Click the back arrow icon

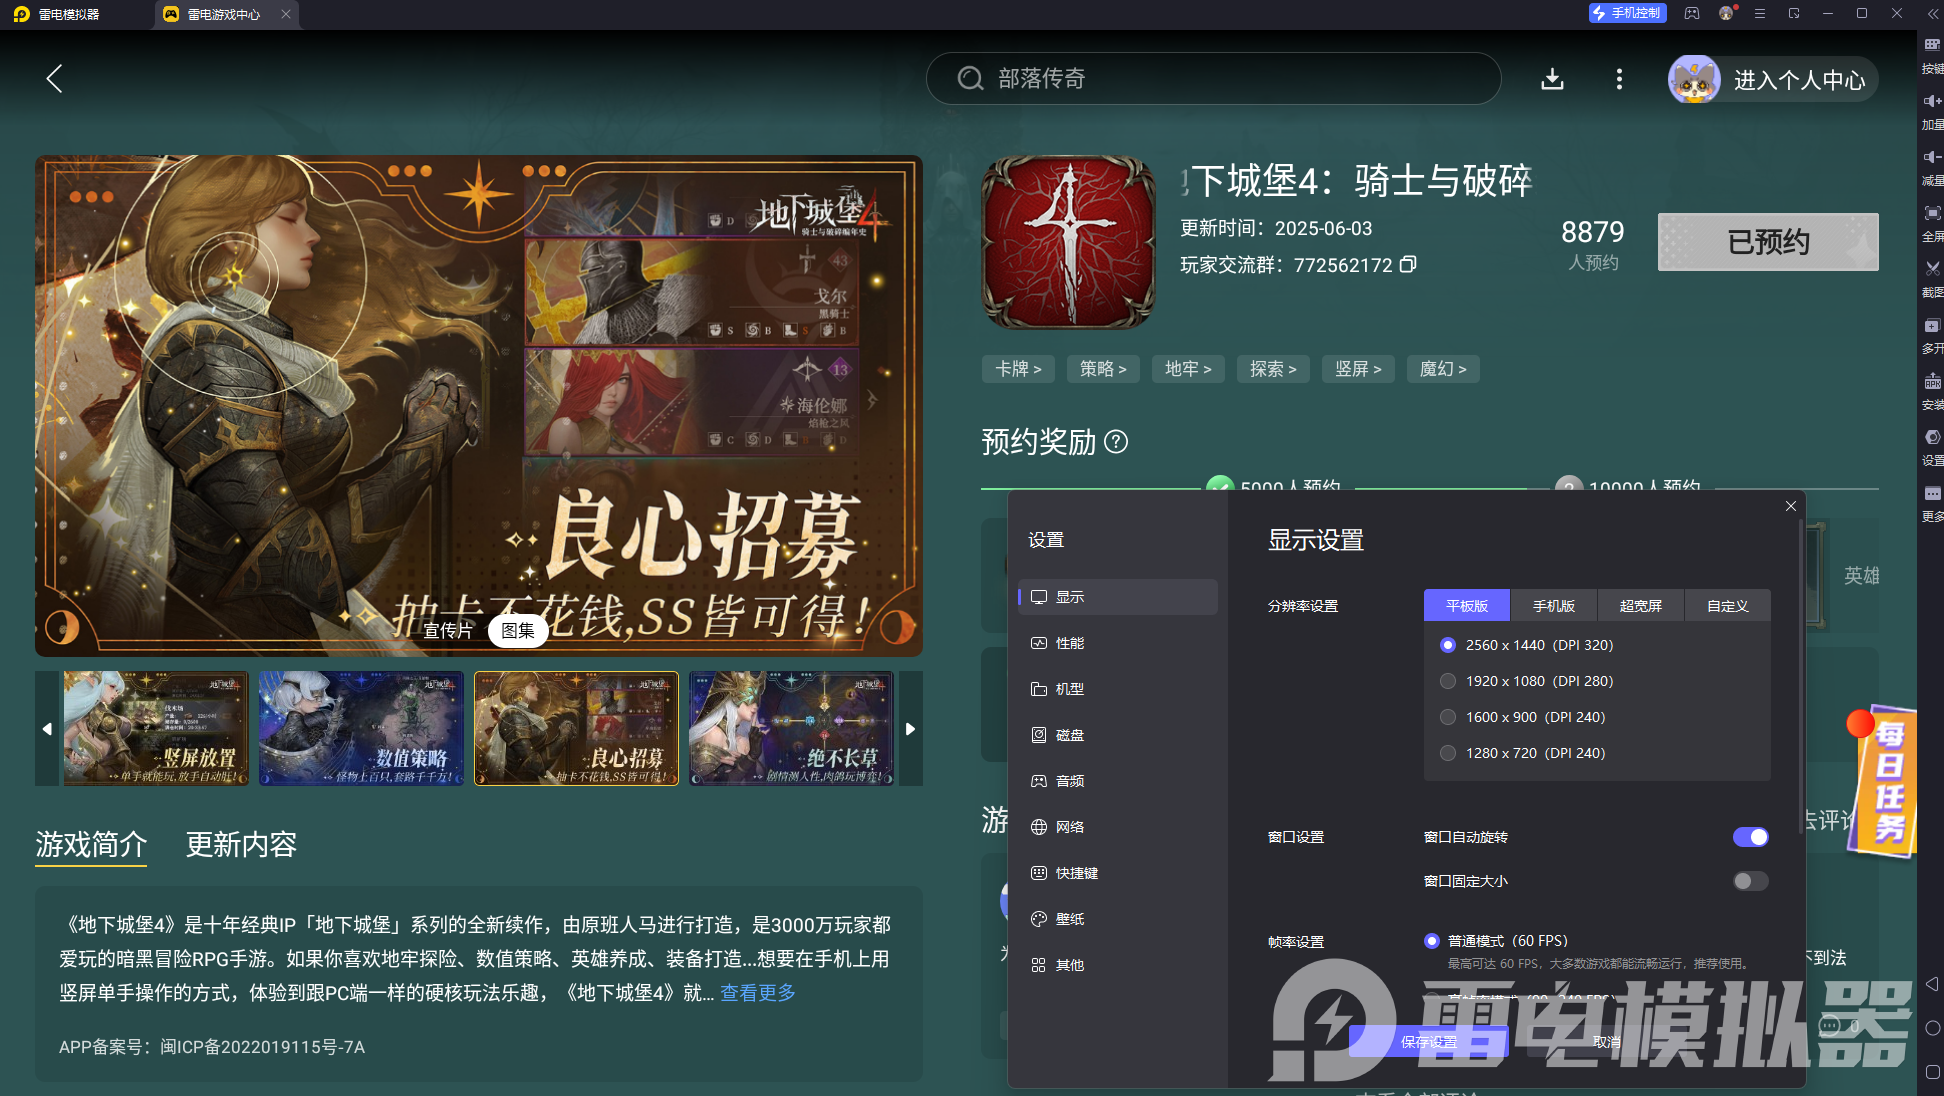(55, 79)
